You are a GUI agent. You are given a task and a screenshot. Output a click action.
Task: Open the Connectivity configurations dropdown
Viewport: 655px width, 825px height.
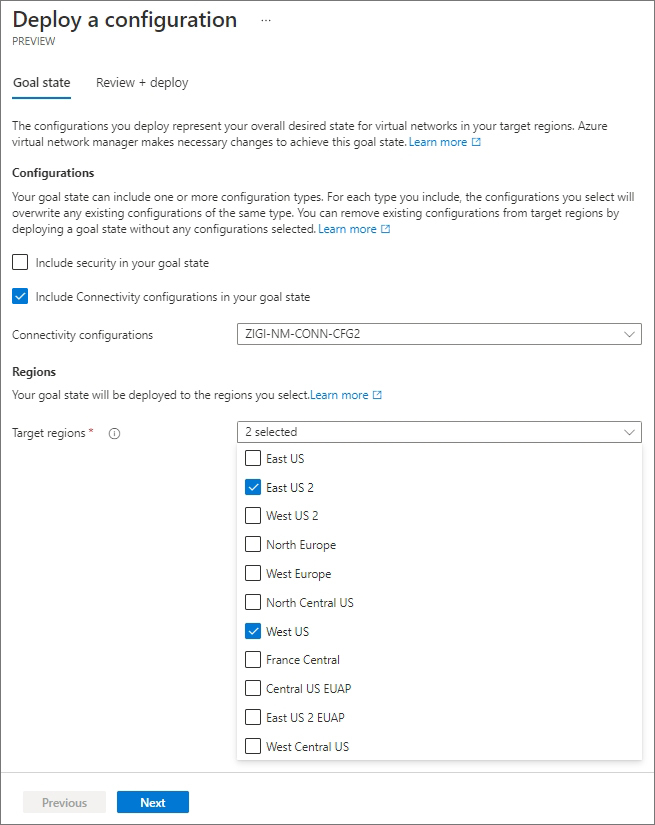tap(439, 334)
